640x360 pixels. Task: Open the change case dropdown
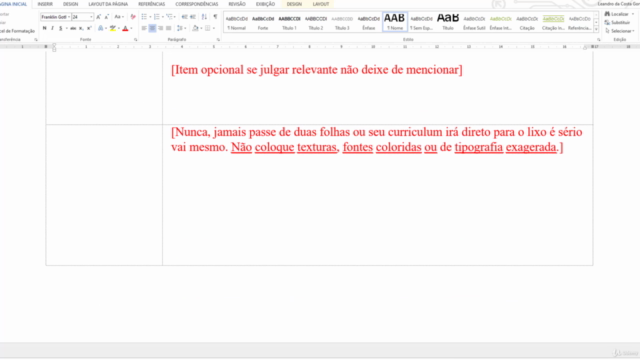(x=119, y=17)
